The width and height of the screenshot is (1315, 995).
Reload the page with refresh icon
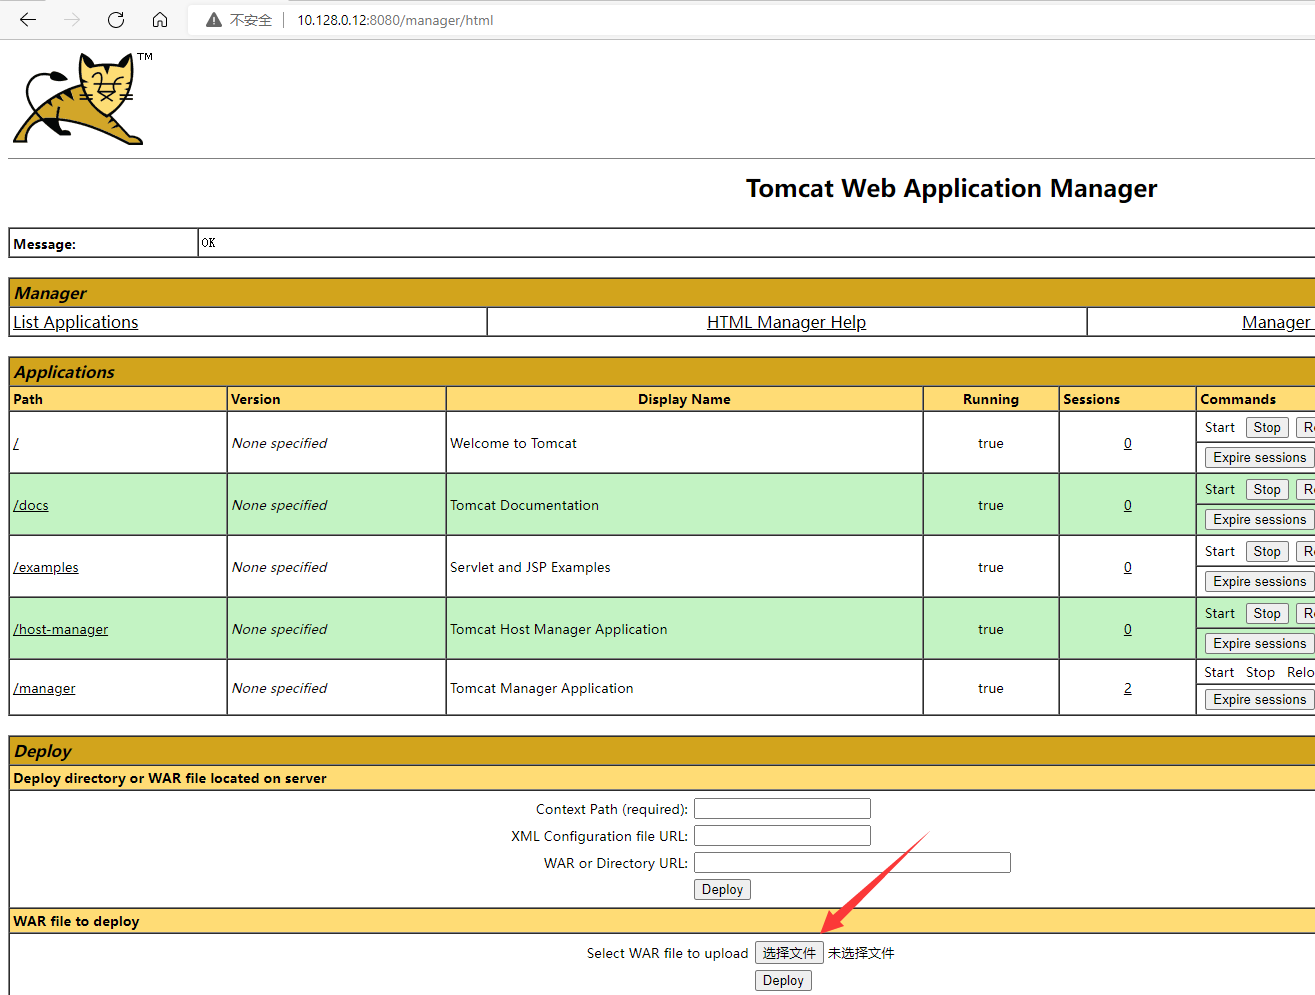pyautogui.click(x=116, y=20)
